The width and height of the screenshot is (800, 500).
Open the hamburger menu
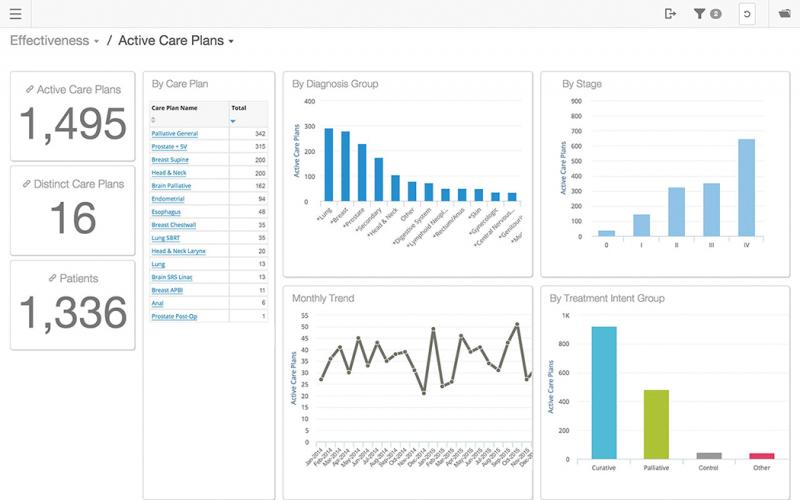(x=15, y=14)
